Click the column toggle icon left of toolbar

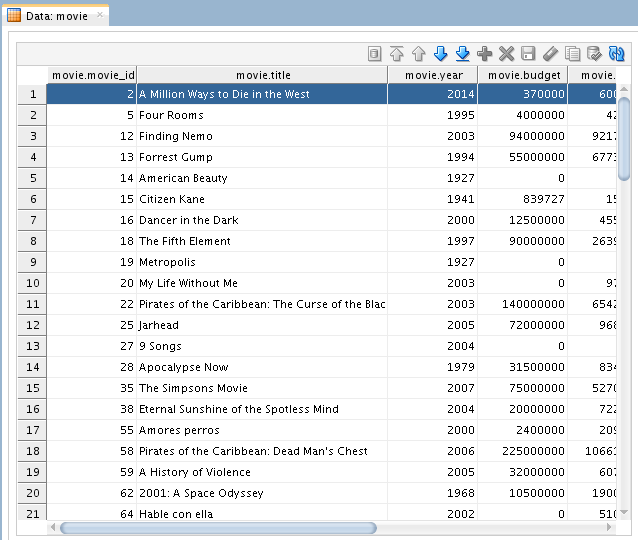(x=375, y=53)
